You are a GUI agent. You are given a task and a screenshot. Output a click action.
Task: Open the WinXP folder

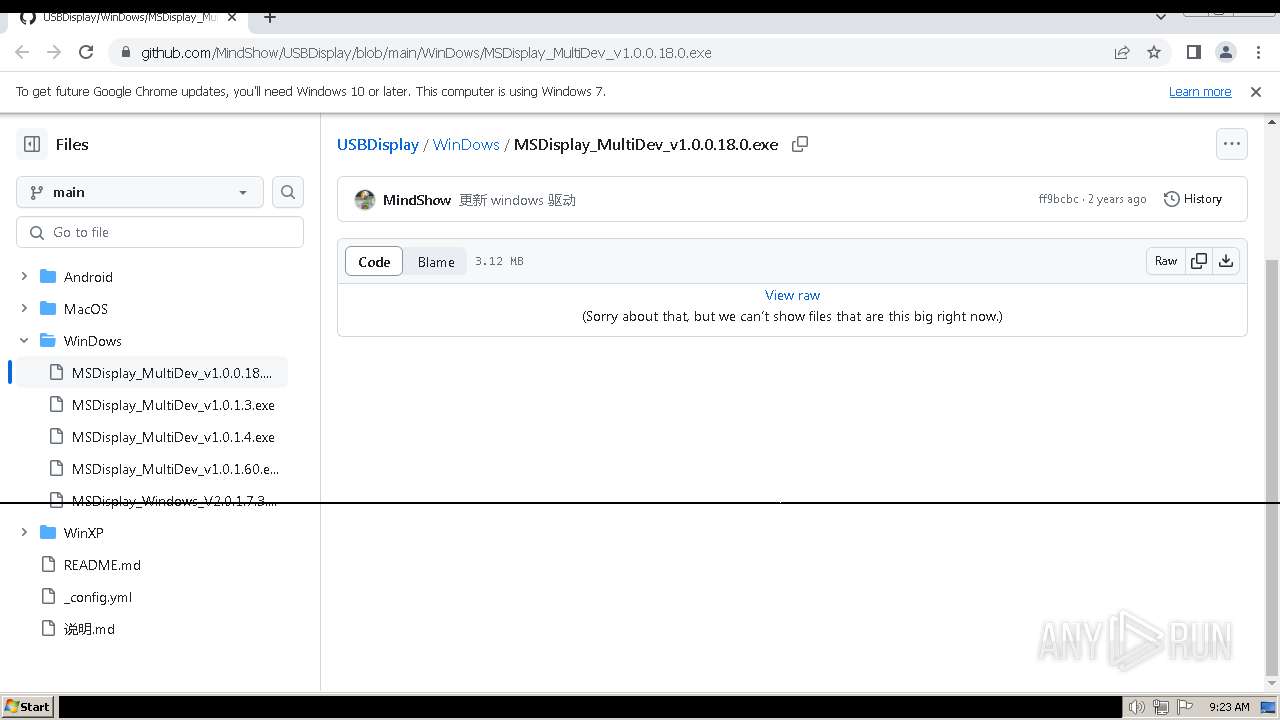[x=84, y=533]
